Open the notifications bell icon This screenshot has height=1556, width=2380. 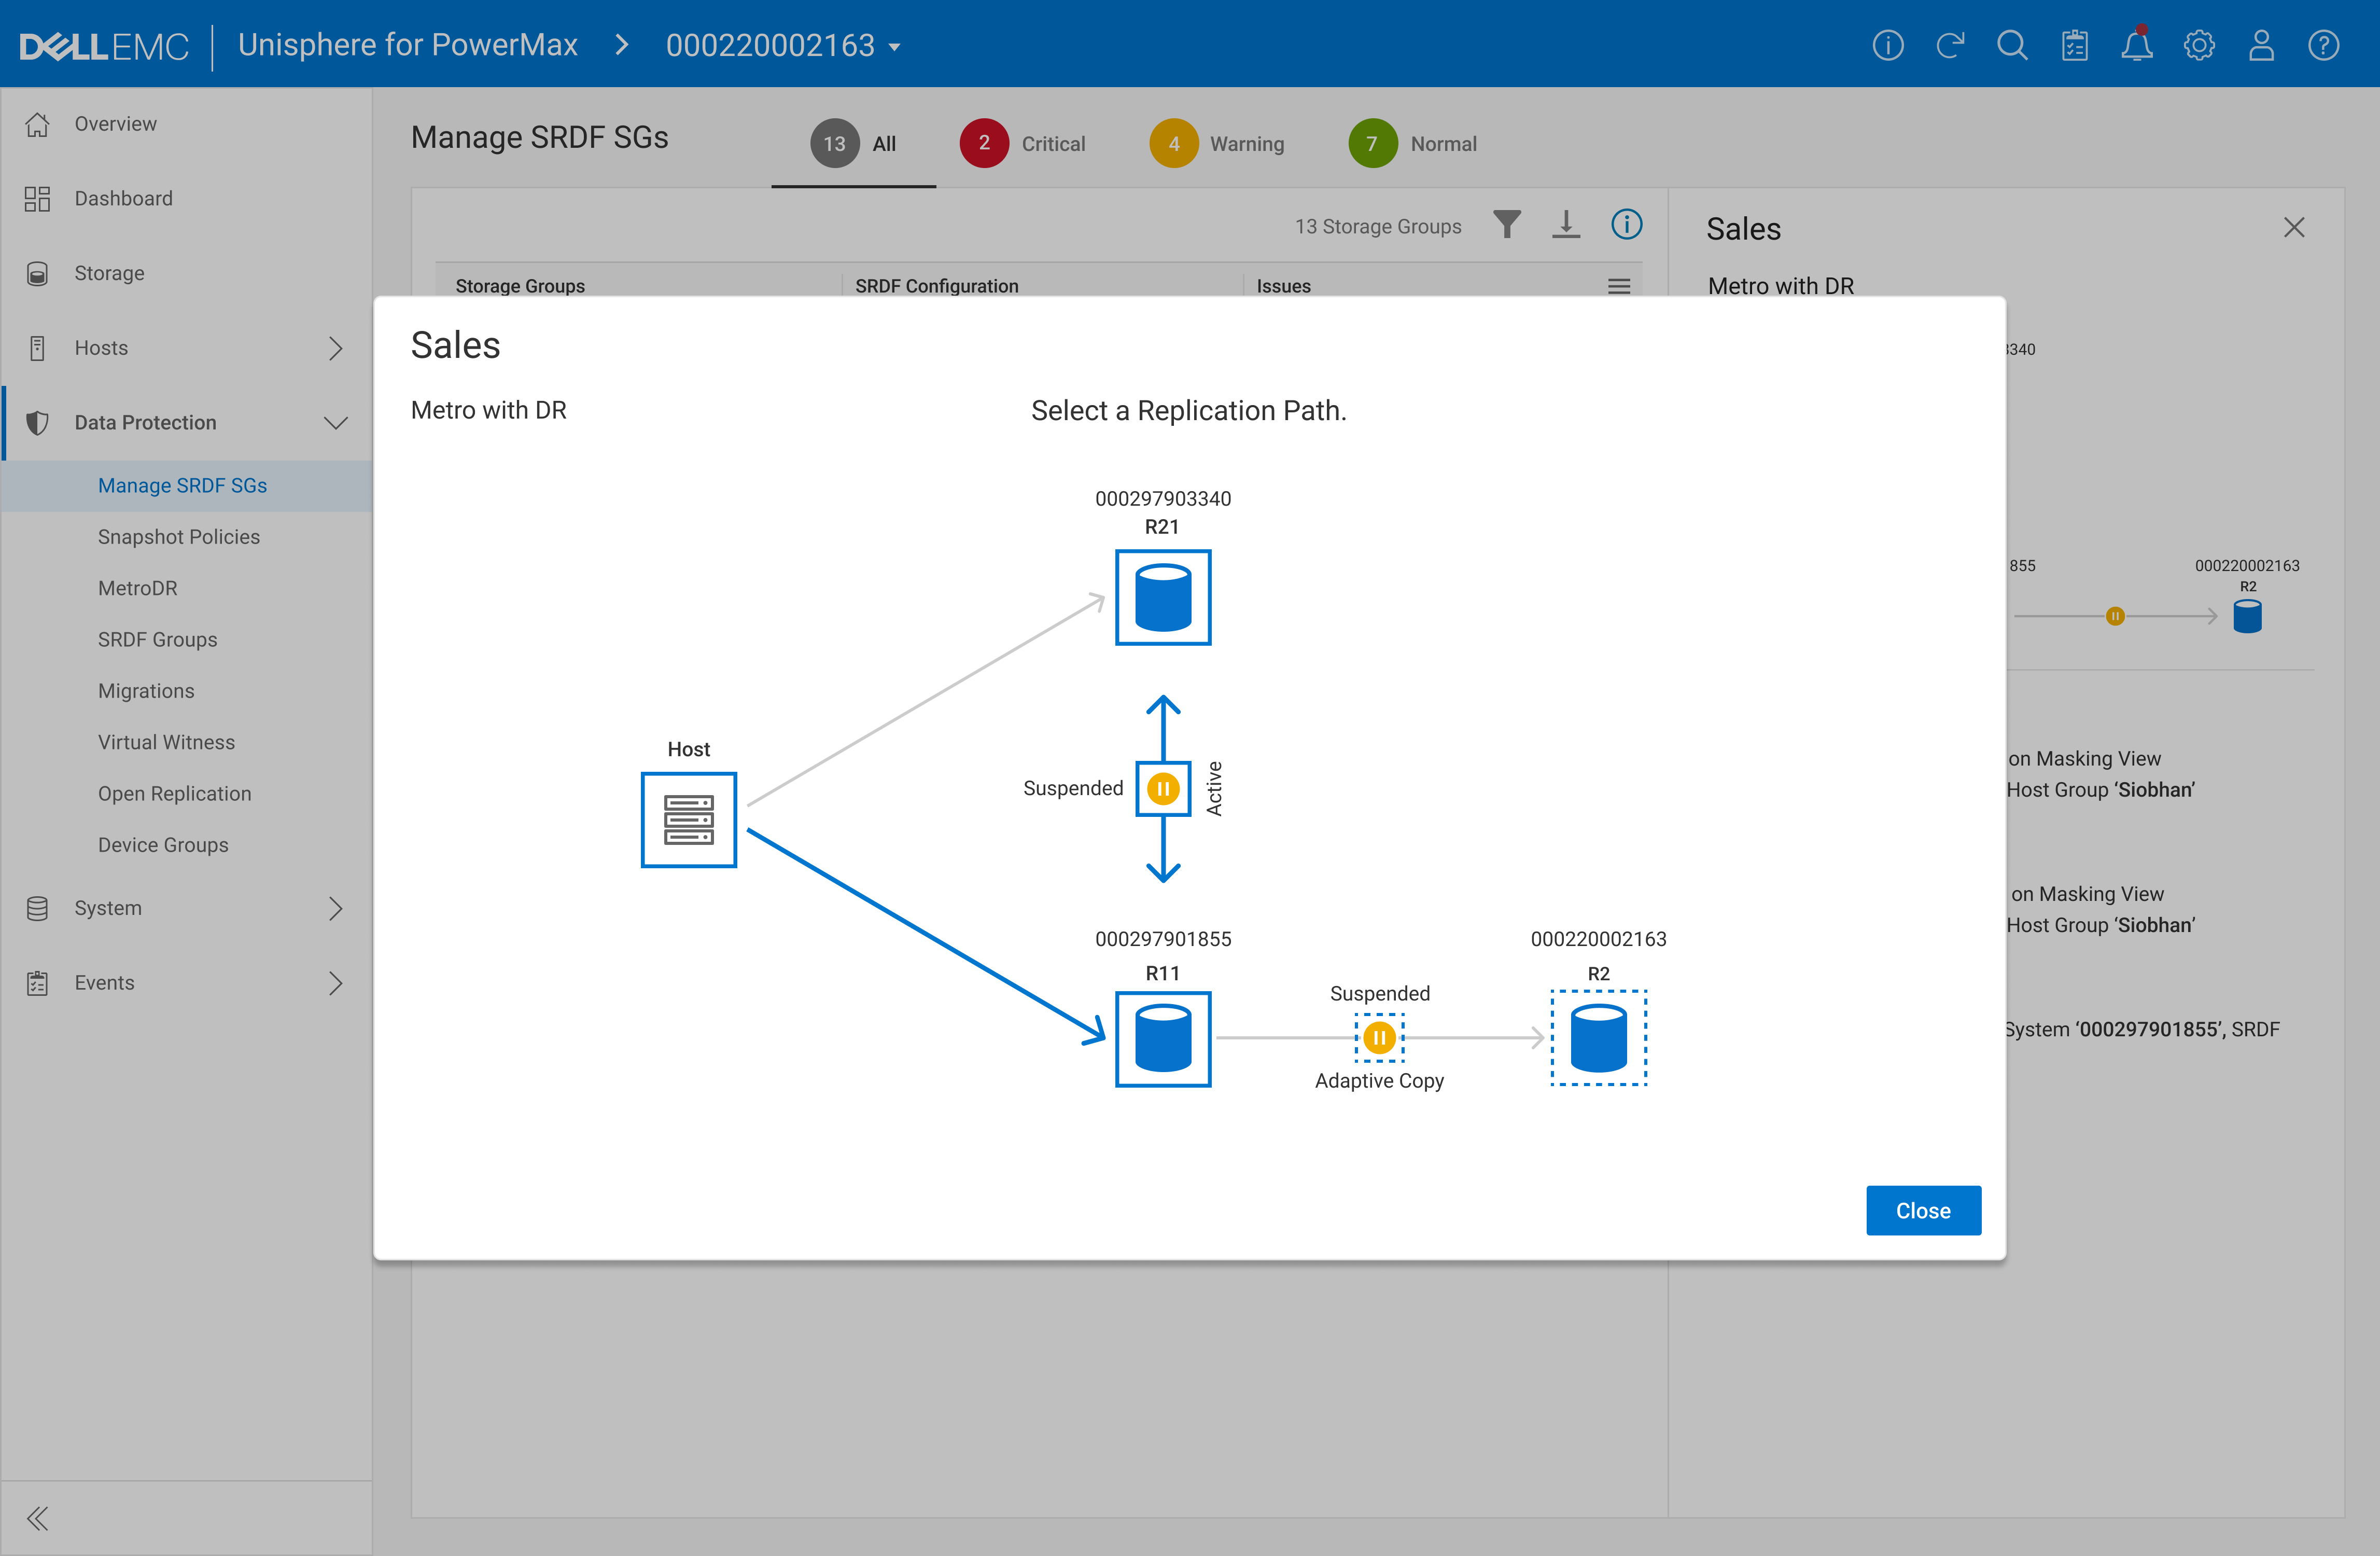(2136, 46)
